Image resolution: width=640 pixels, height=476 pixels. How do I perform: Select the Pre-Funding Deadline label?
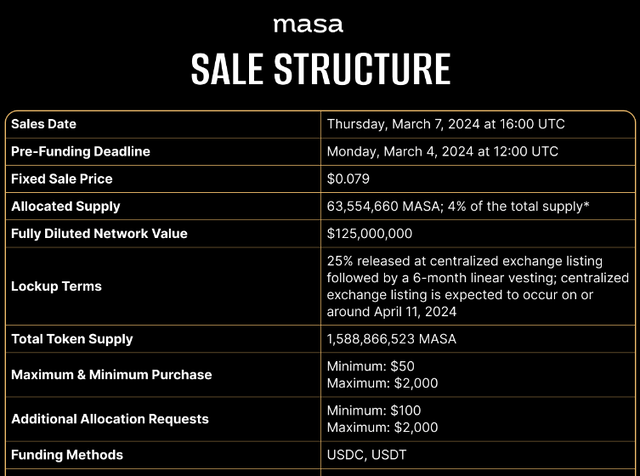80,151
